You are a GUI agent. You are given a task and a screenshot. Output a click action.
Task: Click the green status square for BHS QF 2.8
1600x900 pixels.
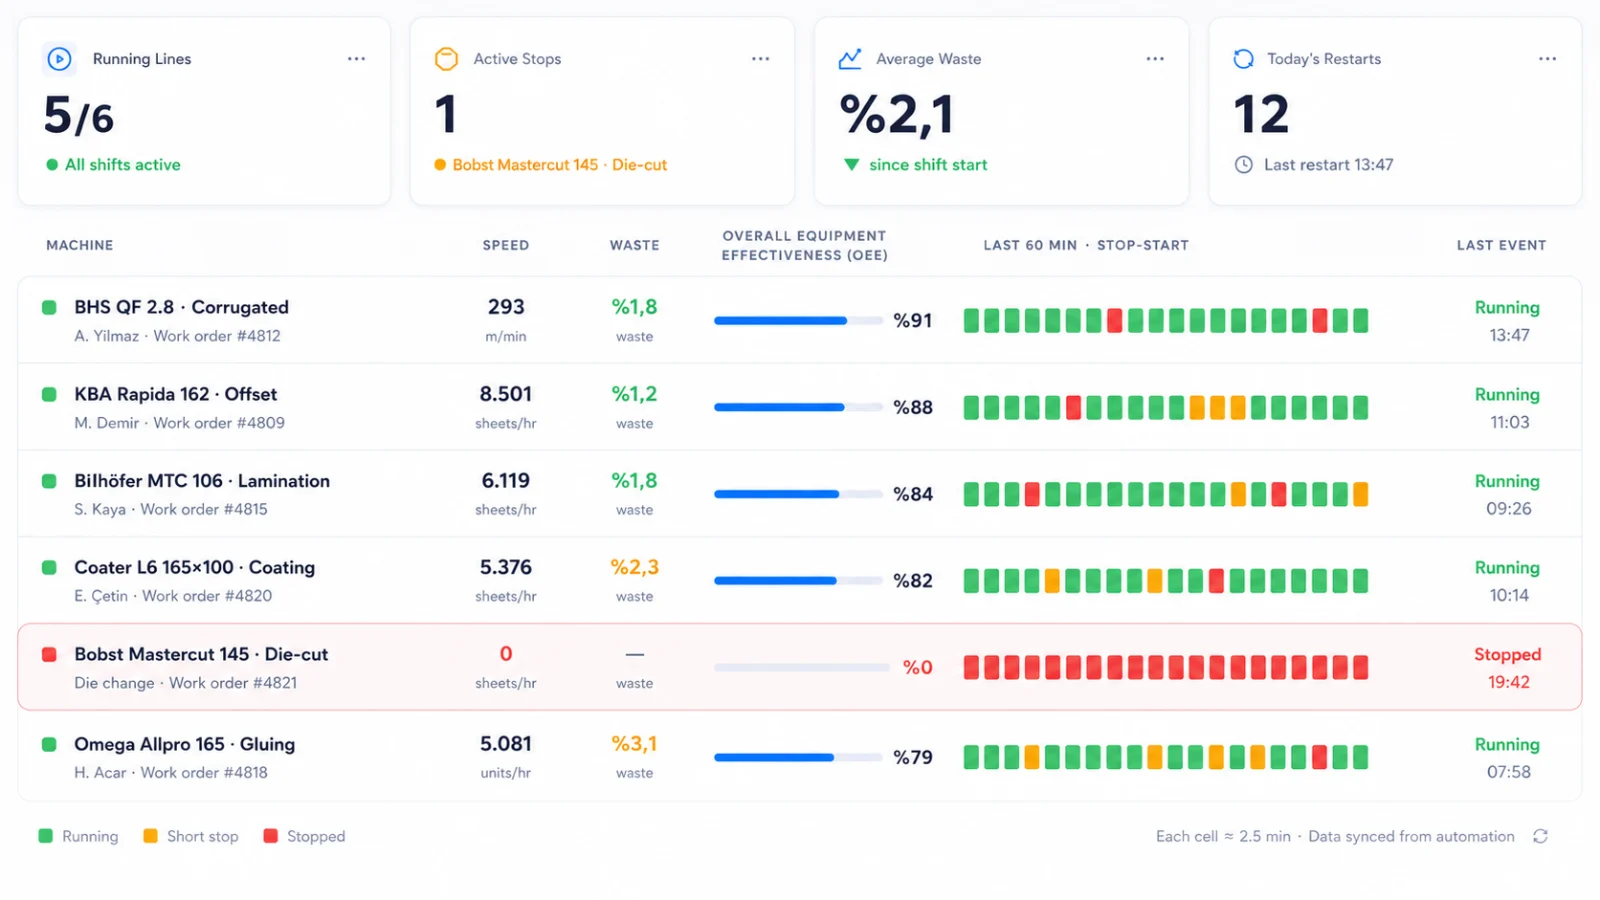(x=49, y=307)
